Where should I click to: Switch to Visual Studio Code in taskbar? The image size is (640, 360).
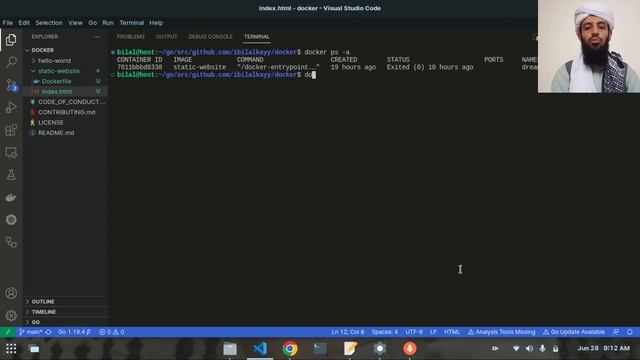(x=260, y=349)
